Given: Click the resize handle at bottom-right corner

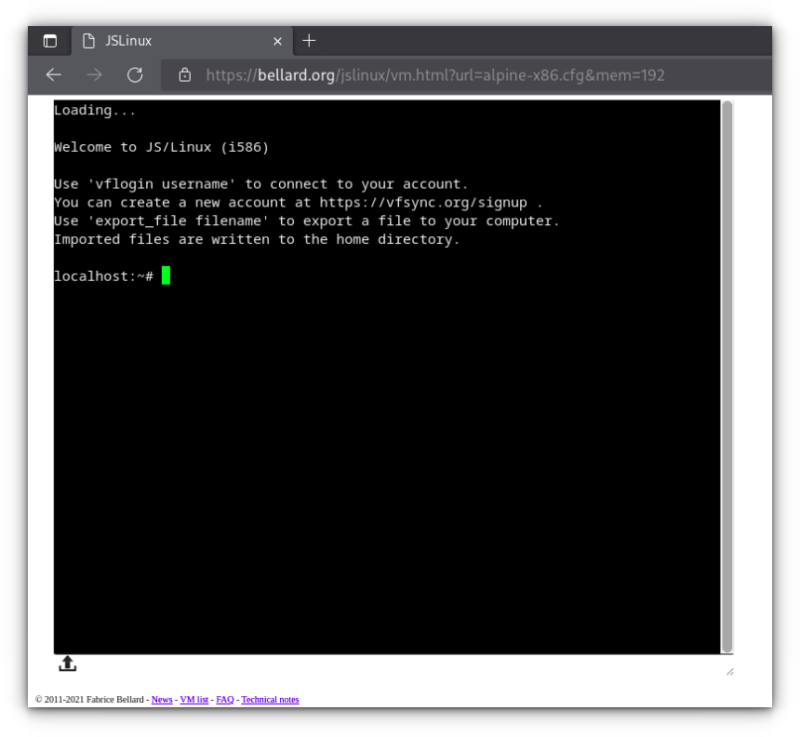Looking at the screenshot, I should click(x=731, y=671).
